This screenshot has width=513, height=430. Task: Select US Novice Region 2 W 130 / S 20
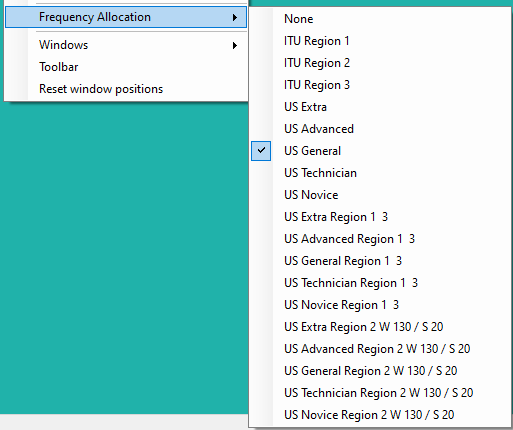coord(380,415)
